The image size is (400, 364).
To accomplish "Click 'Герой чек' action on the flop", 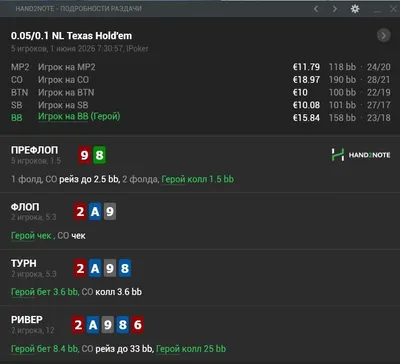I will click(x=31, y=236).
